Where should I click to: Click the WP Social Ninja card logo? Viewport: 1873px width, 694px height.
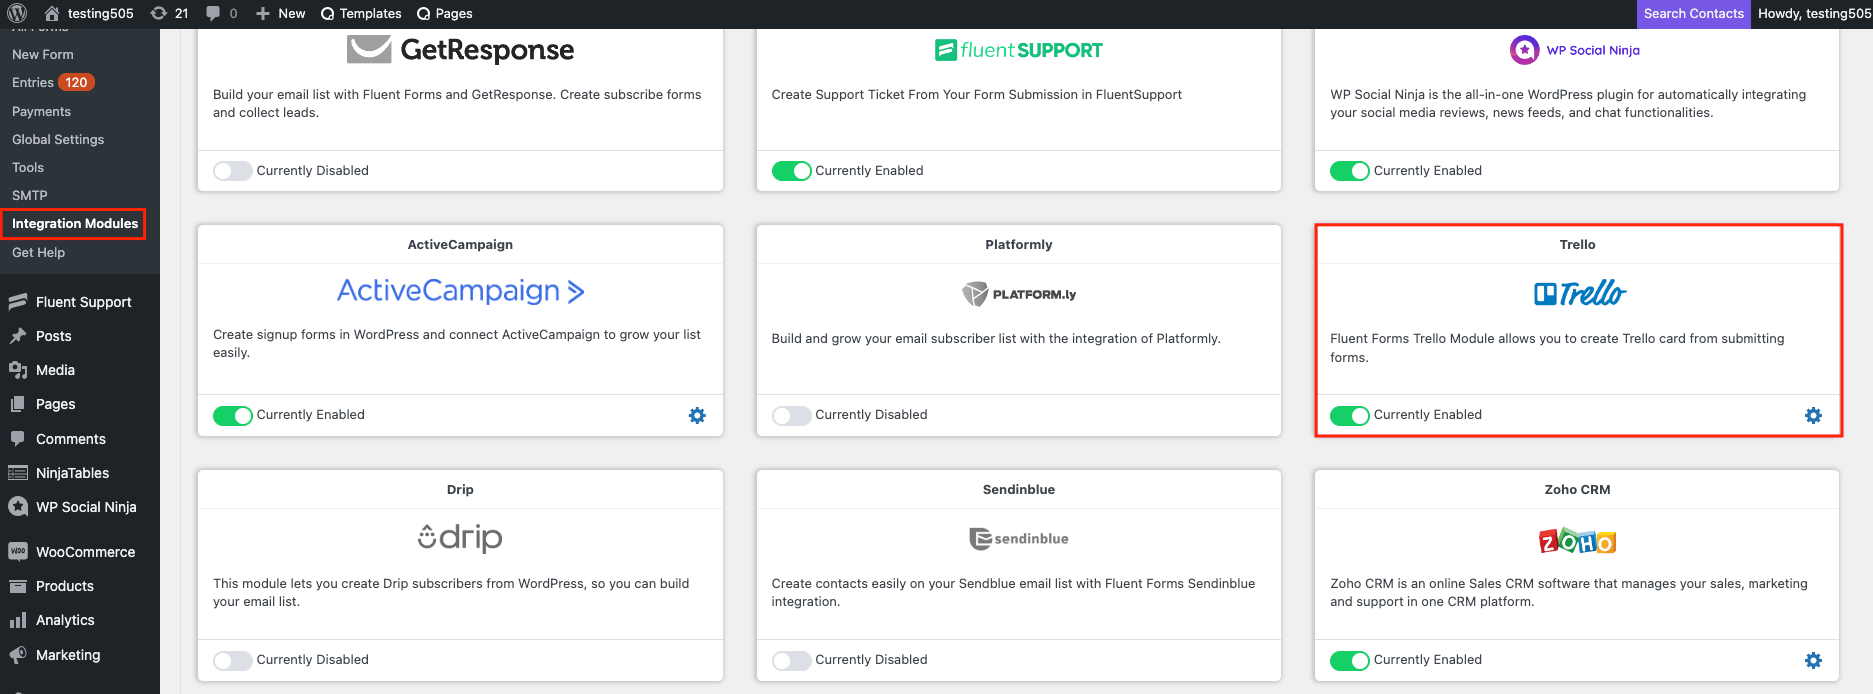(1575, 50)
